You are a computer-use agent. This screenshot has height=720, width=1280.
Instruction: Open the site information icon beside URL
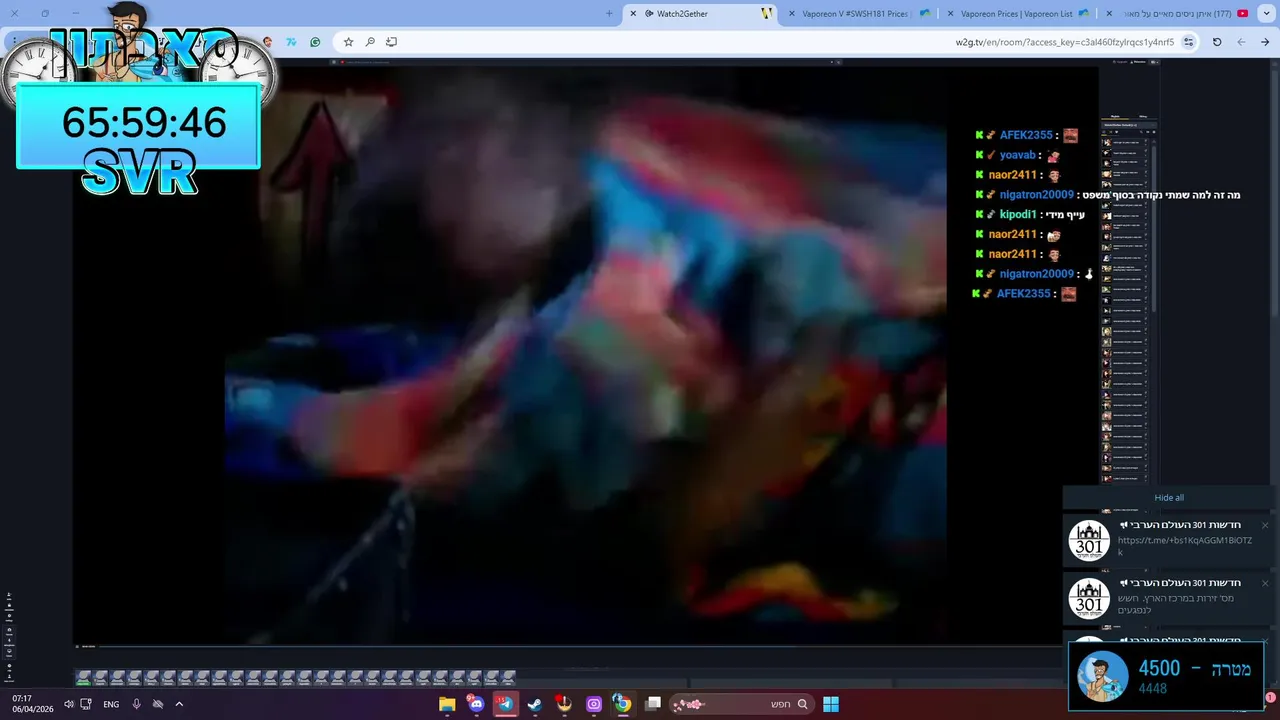coord(1188,42)
